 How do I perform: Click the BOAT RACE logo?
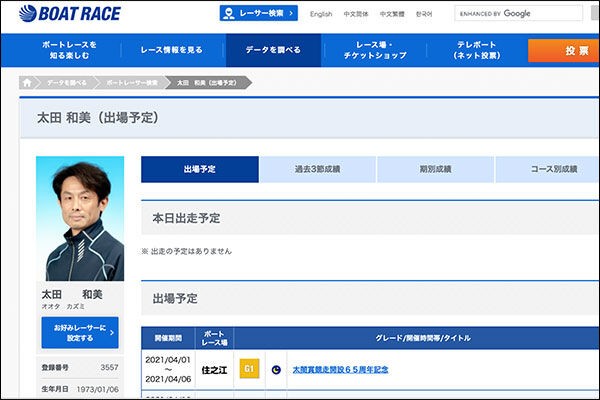70,14
